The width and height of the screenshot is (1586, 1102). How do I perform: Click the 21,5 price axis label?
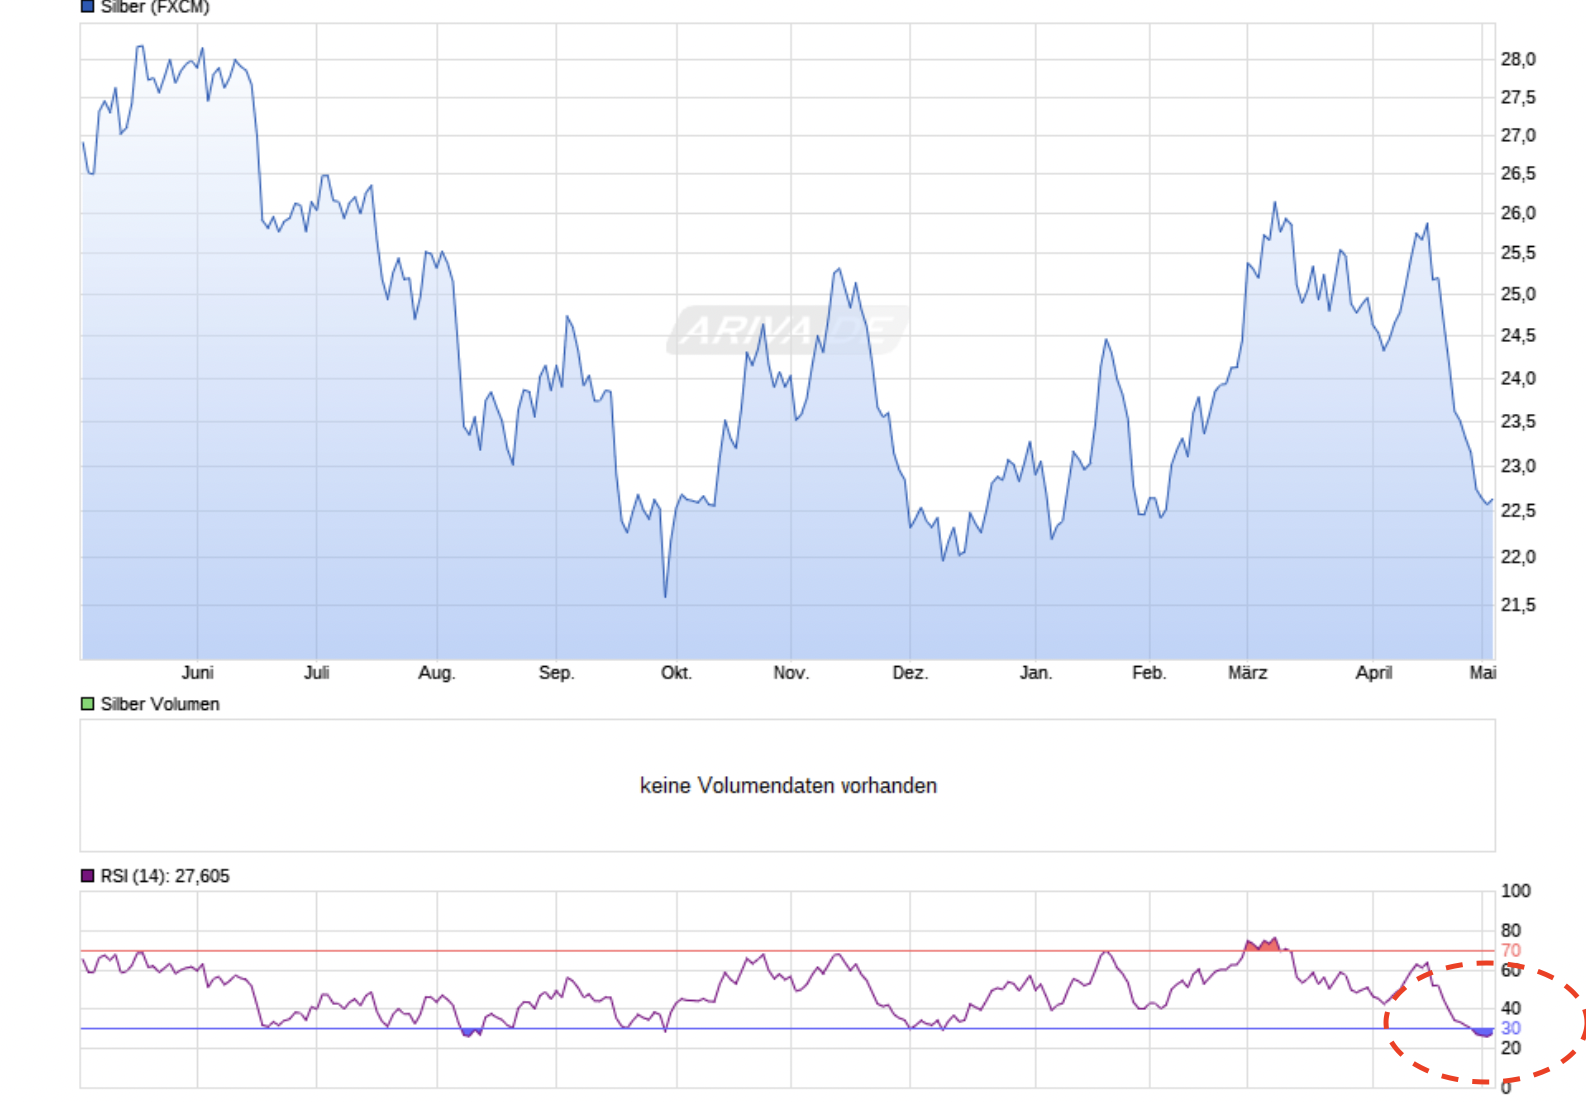[1517, 605]
